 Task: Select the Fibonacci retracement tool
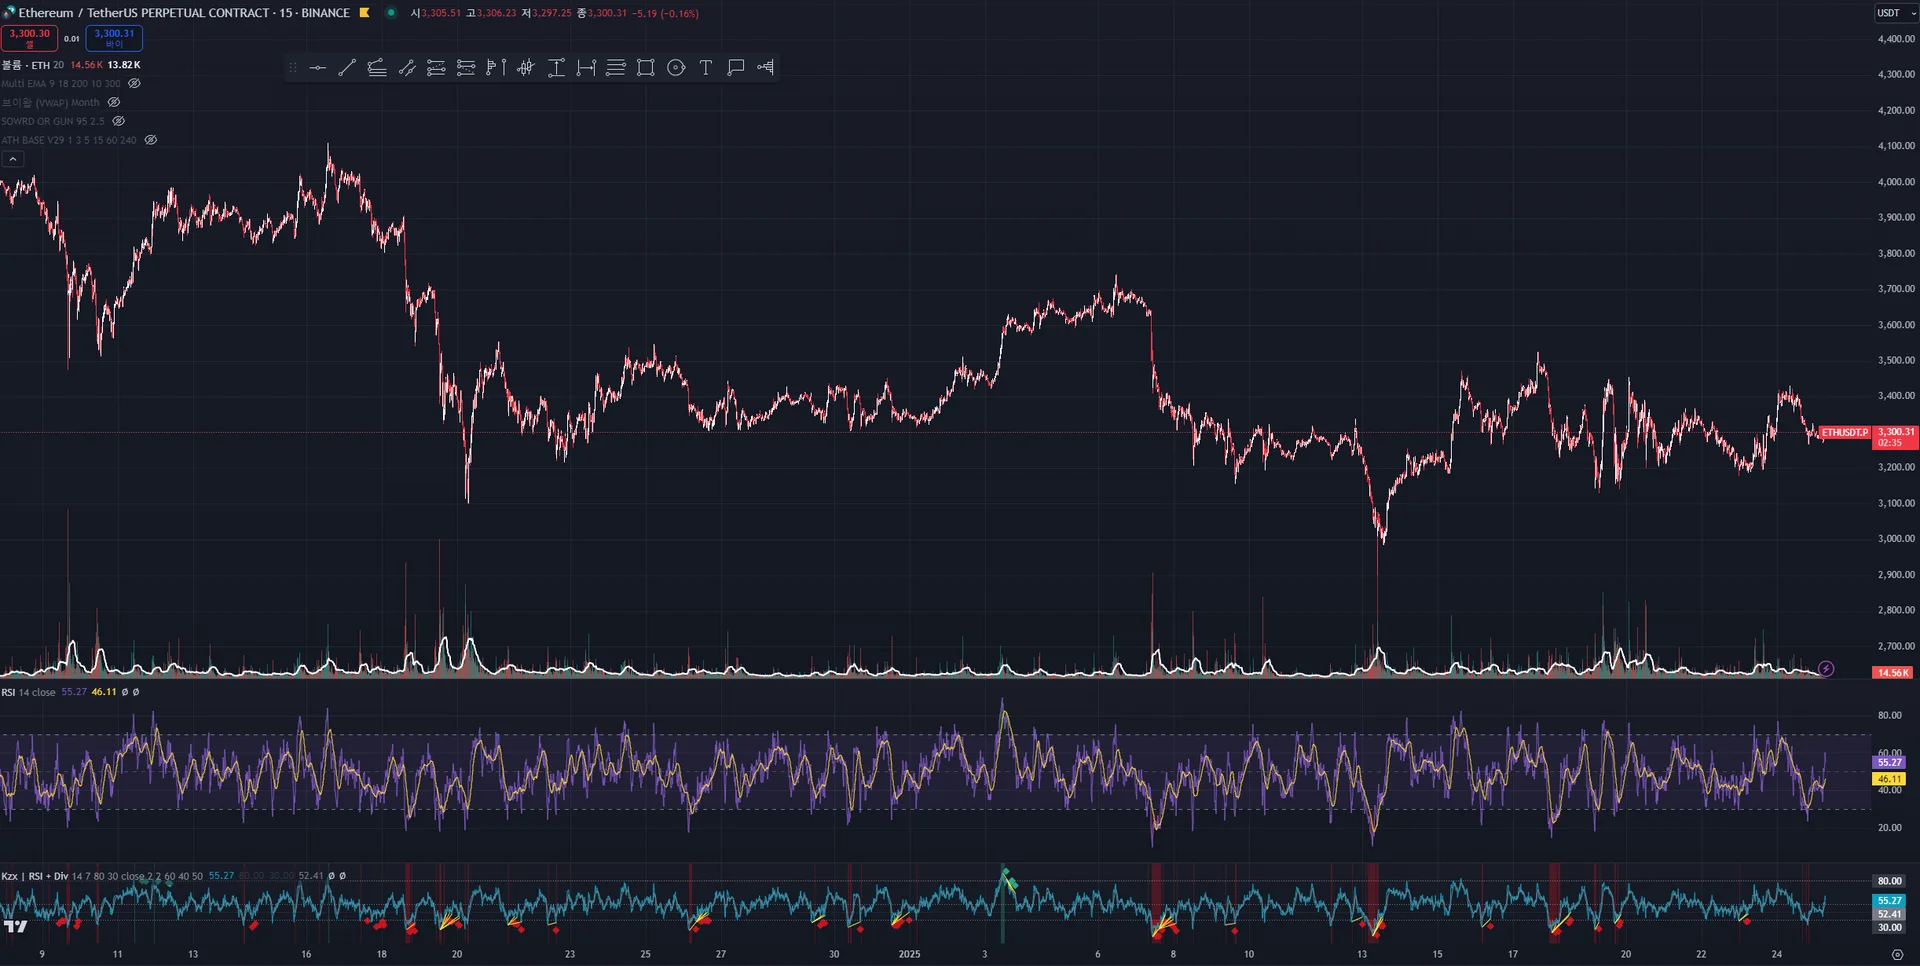[436, 68]
